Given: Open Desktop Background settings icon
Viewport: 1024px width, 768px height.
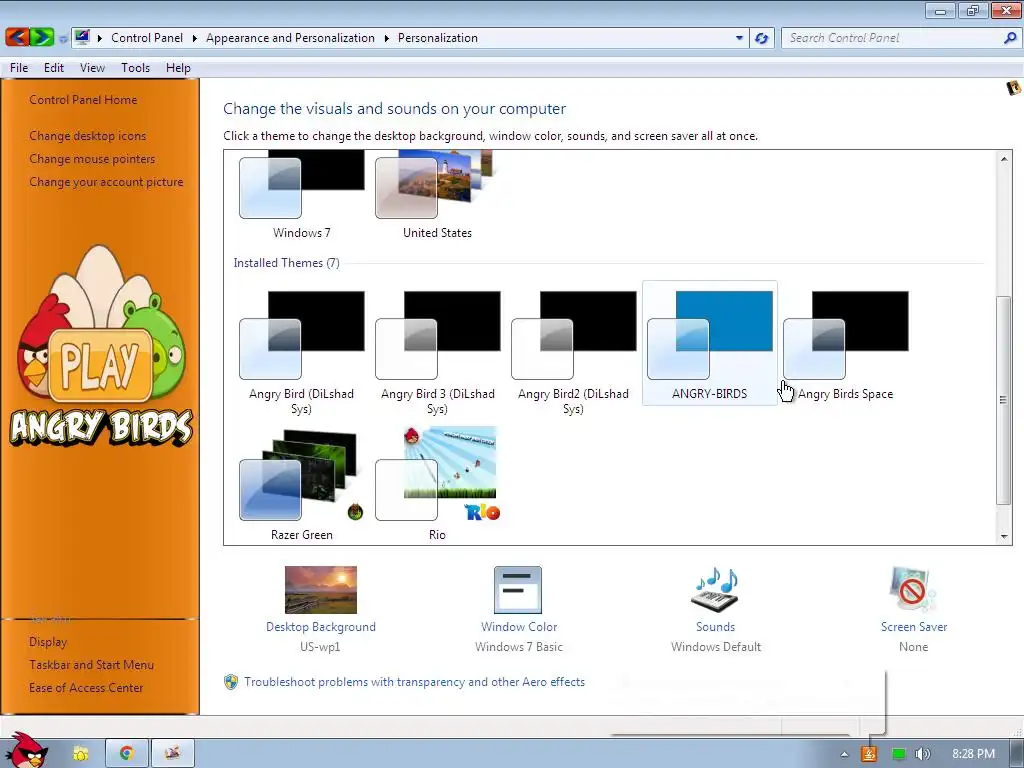Looking at the screenshot, I should tap(321, 590).
